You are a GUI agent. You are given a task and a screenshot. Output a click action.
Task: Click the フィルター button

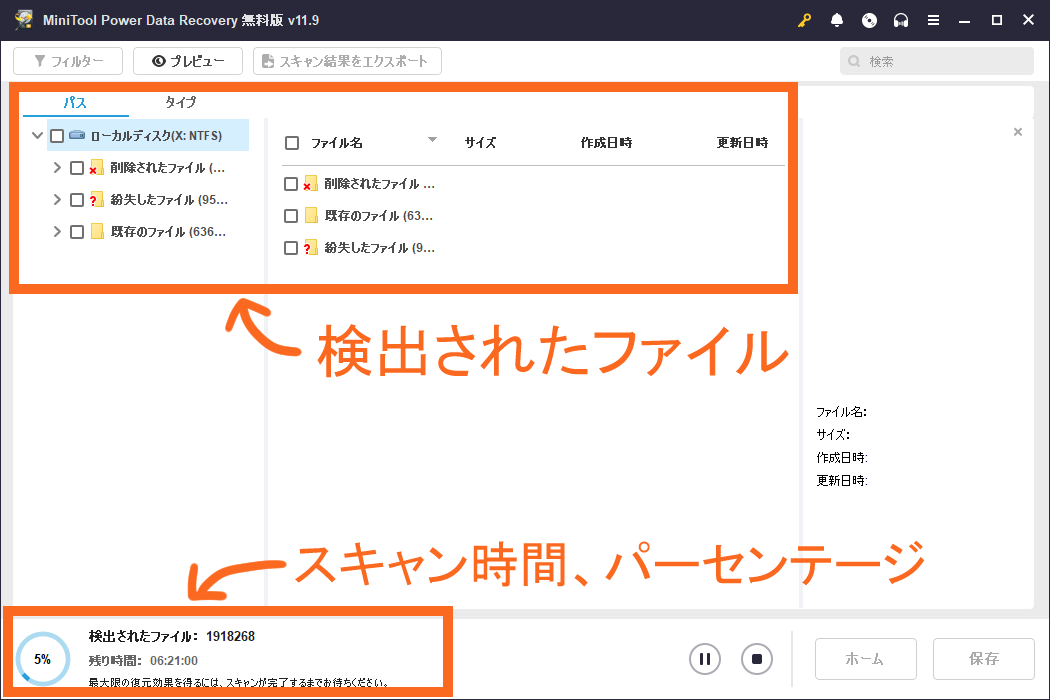click(x=68, y=61)
